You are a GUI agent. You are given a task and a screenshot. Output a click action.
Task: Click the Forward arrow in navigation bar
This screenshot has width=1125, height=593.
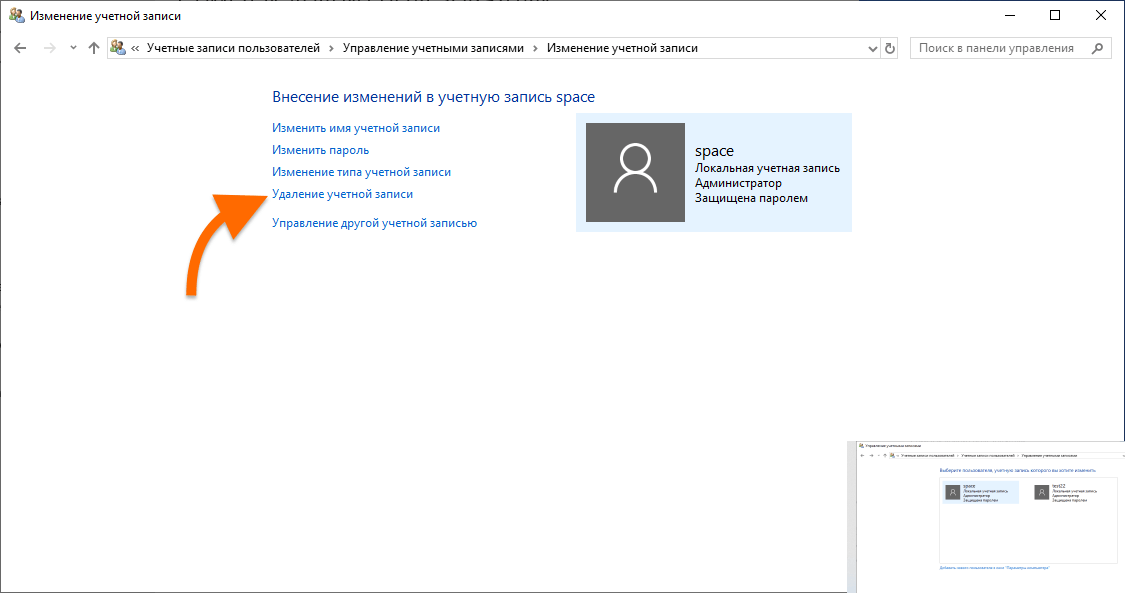[x=50, y=48]
